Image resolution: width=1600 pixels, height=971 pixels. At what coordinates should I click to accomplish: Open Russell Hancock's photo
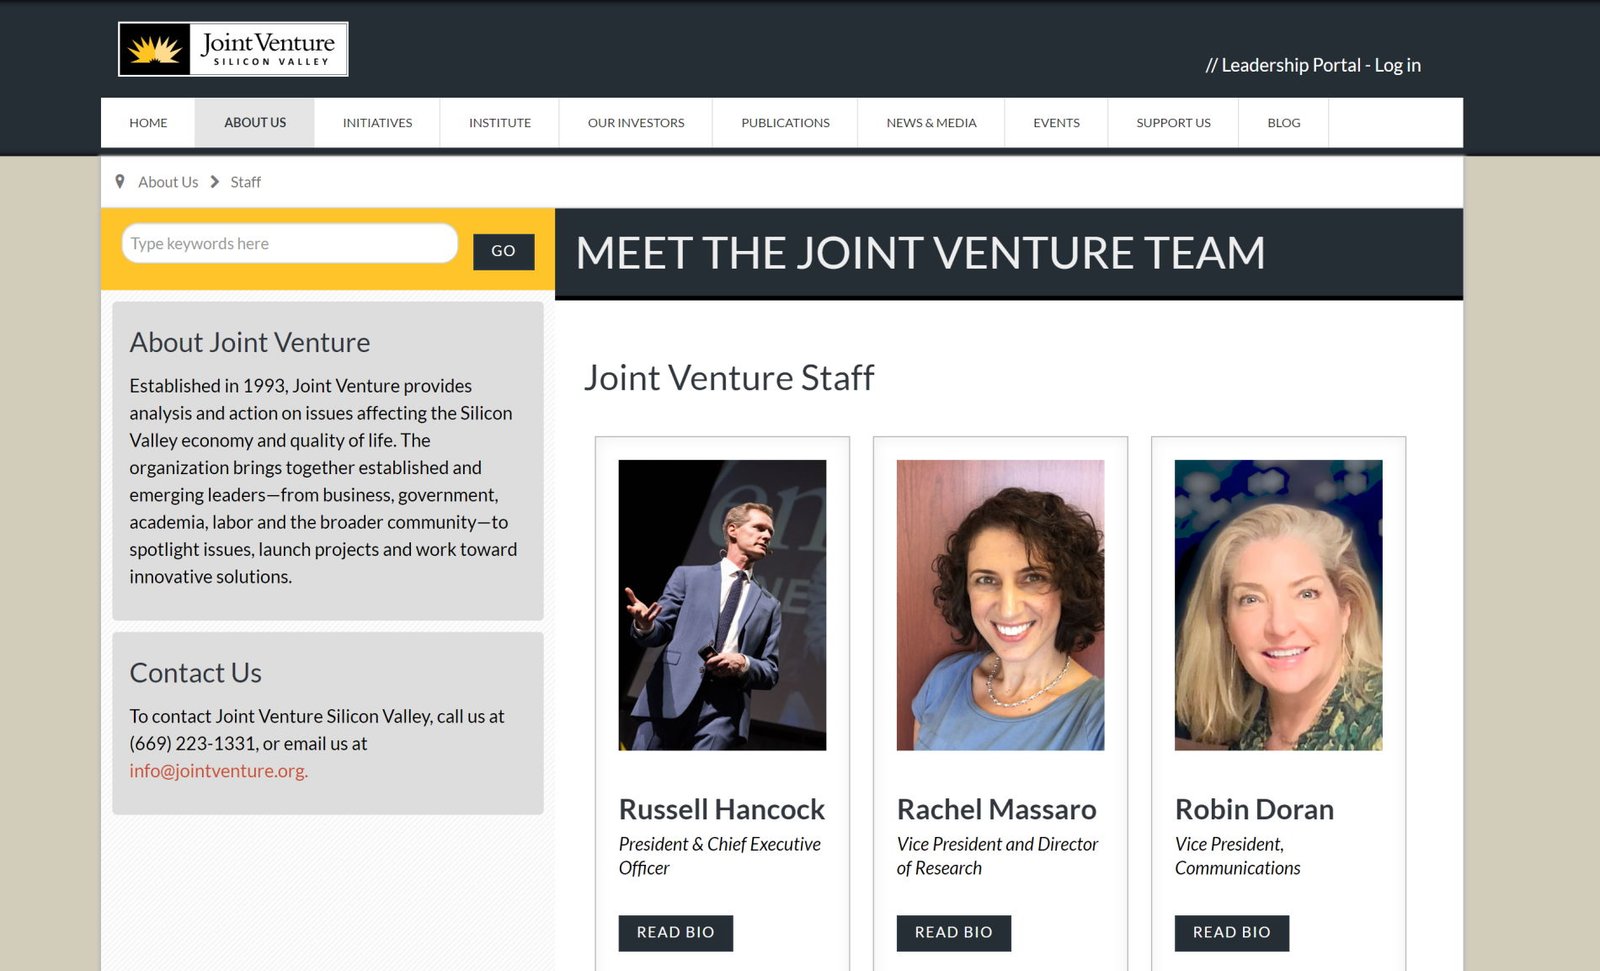722,605
